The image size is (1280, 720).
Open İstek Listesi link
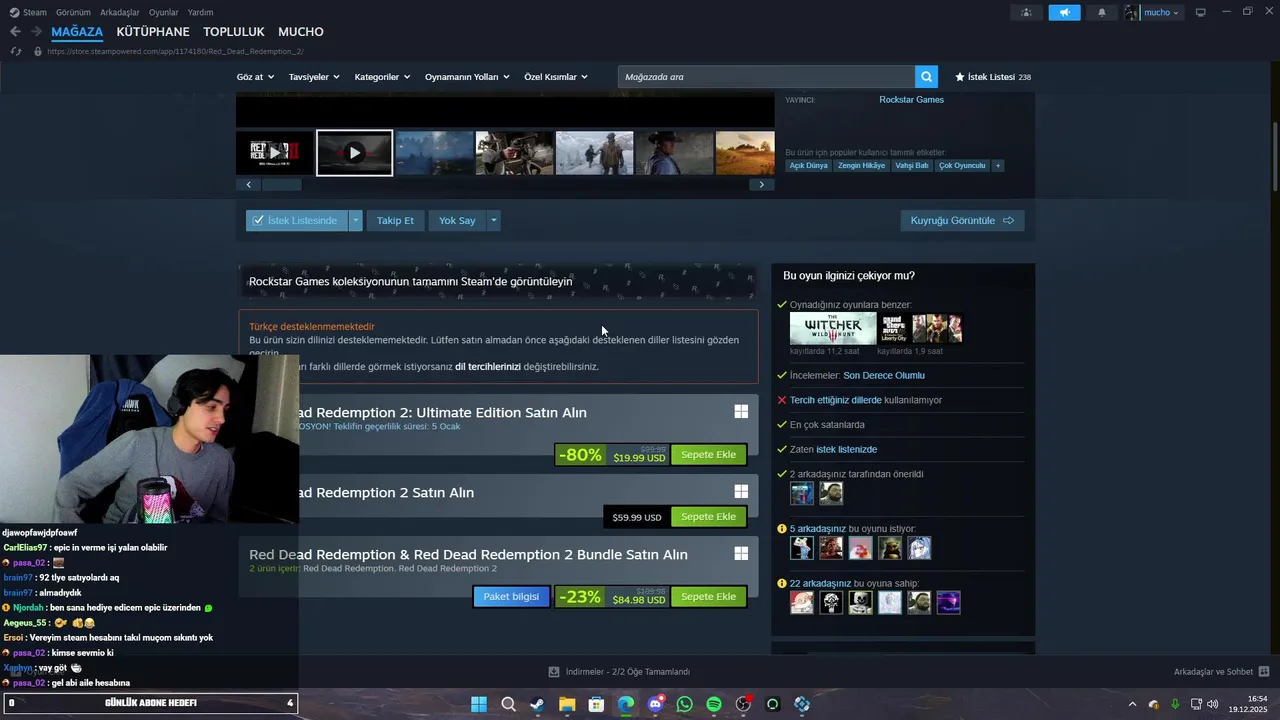(x=992, y=77)
